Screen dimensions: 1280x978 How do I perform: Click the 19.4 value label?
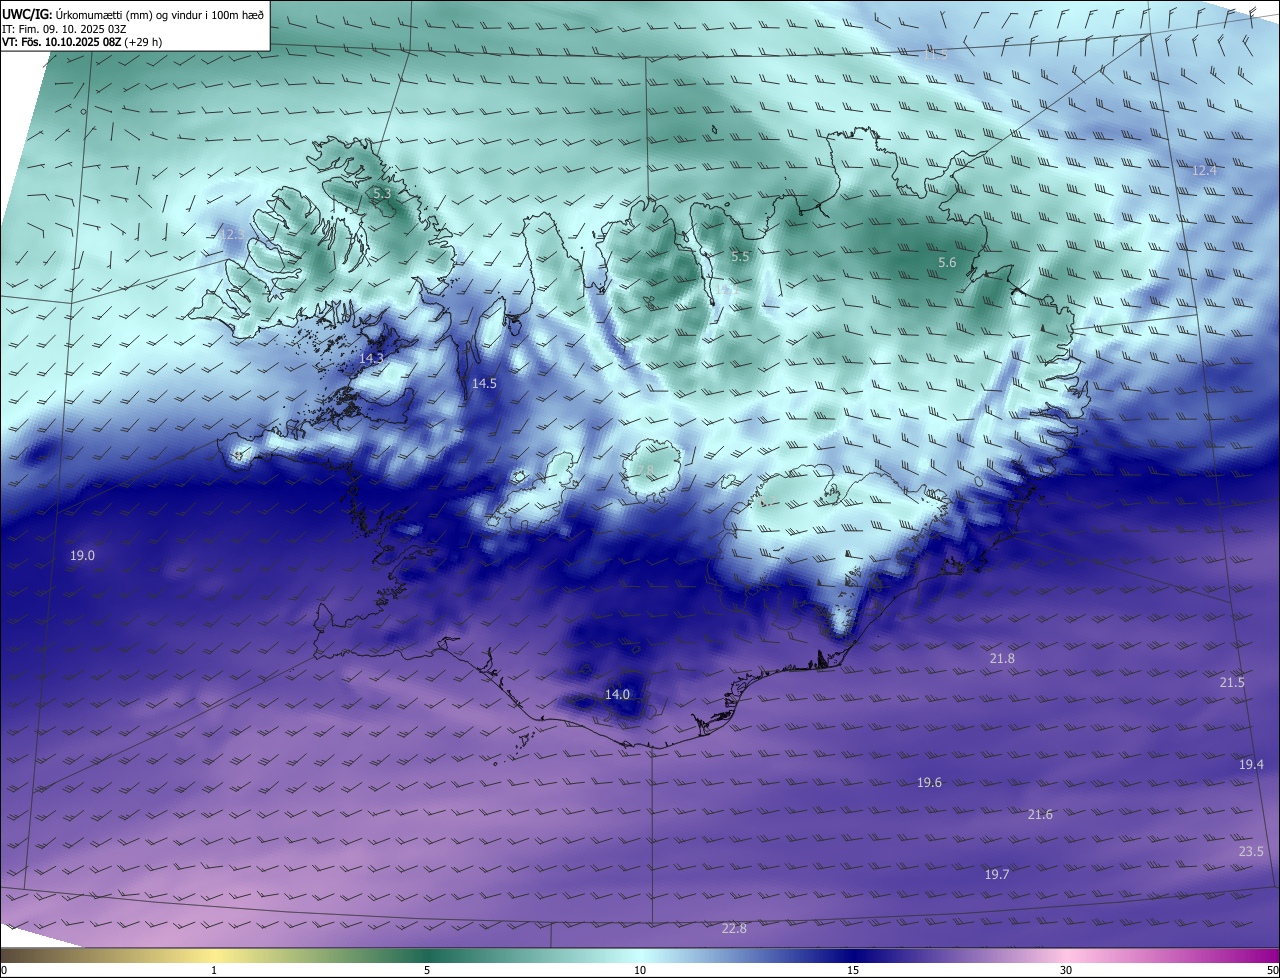(1251, 764)
